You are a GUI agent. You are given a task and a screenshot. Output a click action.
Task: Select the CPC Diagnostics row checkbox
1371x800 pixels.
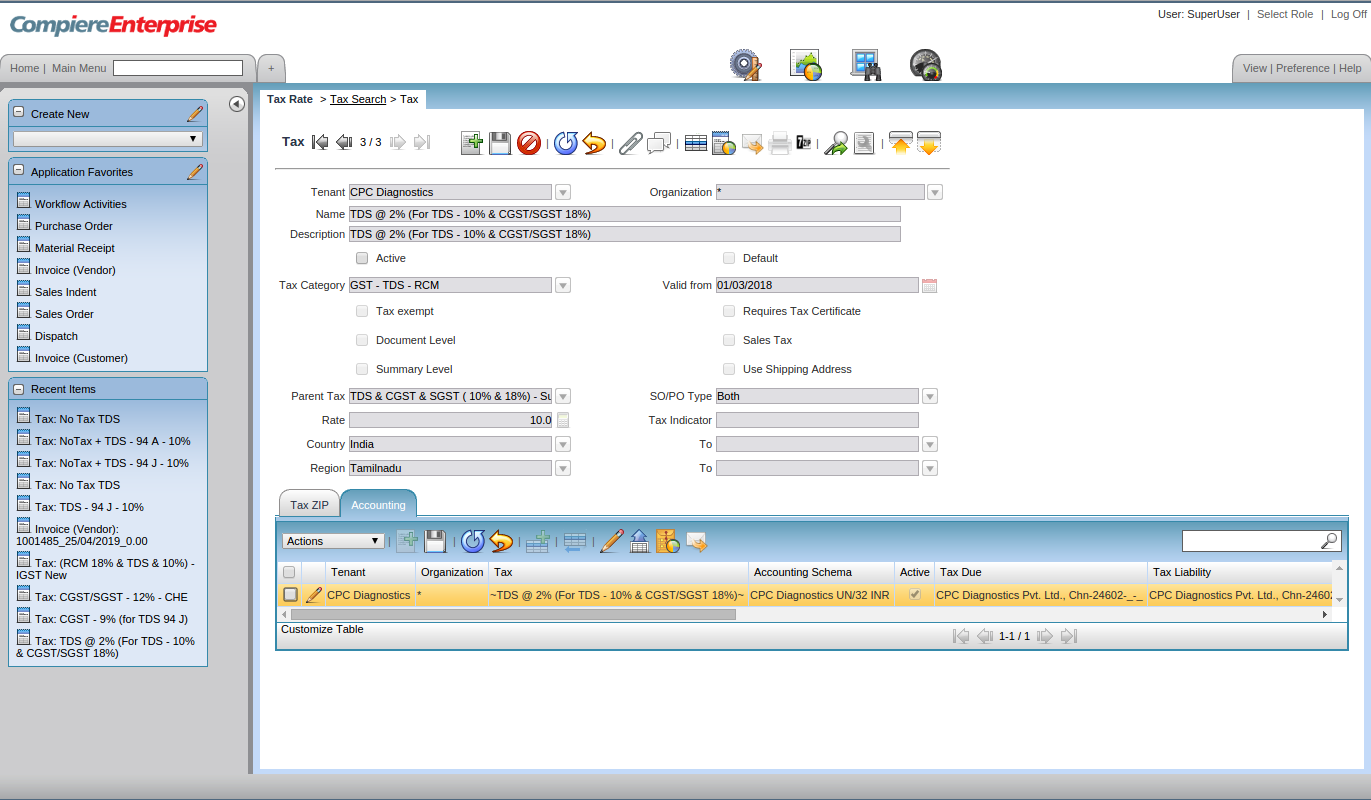[290, 594]
